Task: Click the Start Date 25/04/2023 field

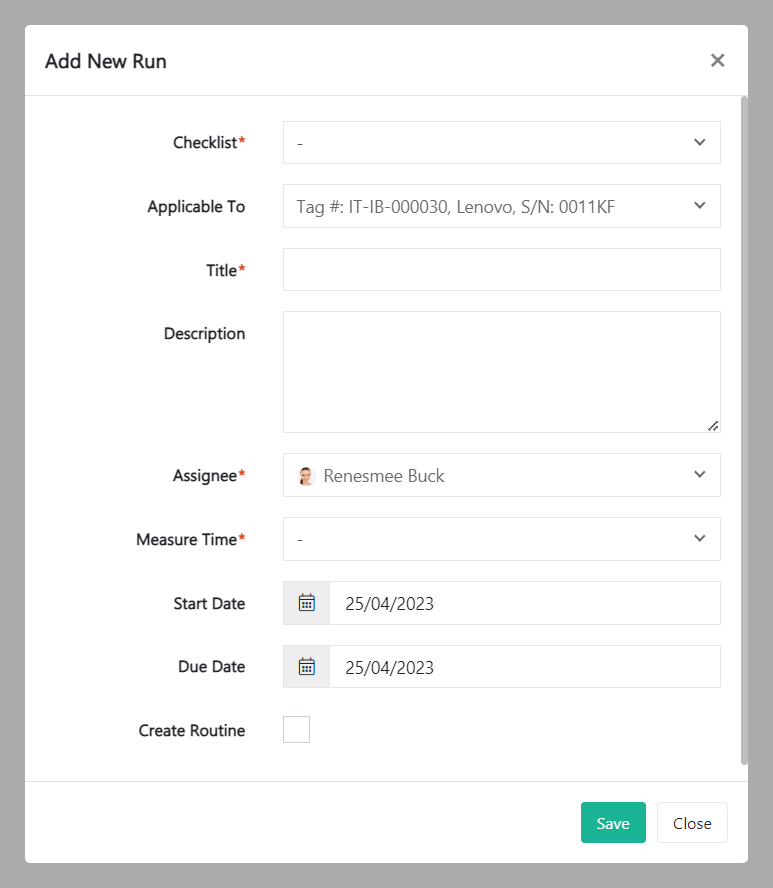Action: (524, 603)
